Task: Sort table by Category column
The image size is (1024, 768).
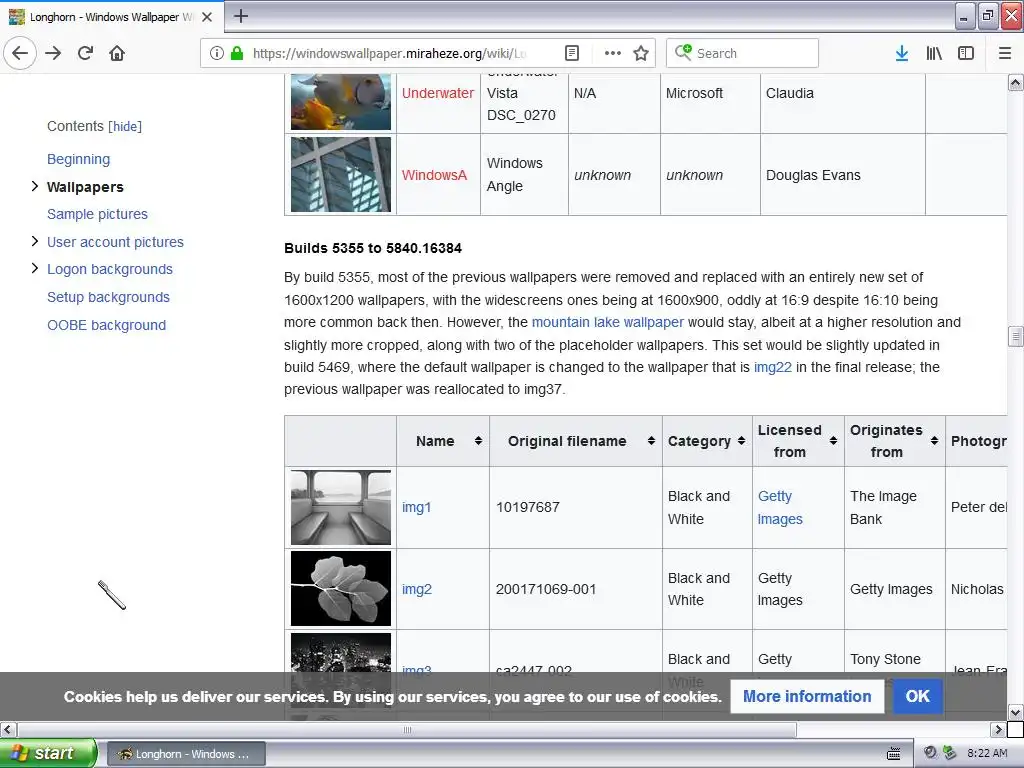Action: tap(707, 441)
